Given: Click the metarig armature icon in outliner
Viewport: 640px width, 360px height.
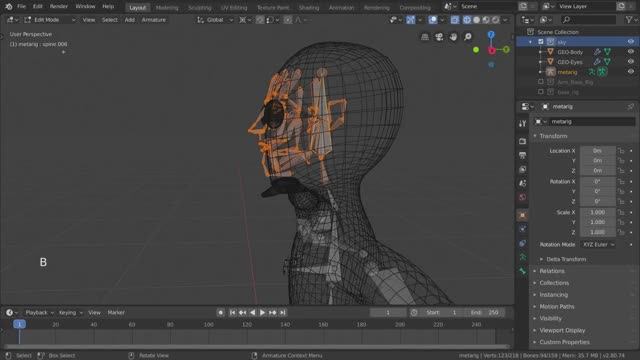Looking at the screenshot, I should 551,72.
